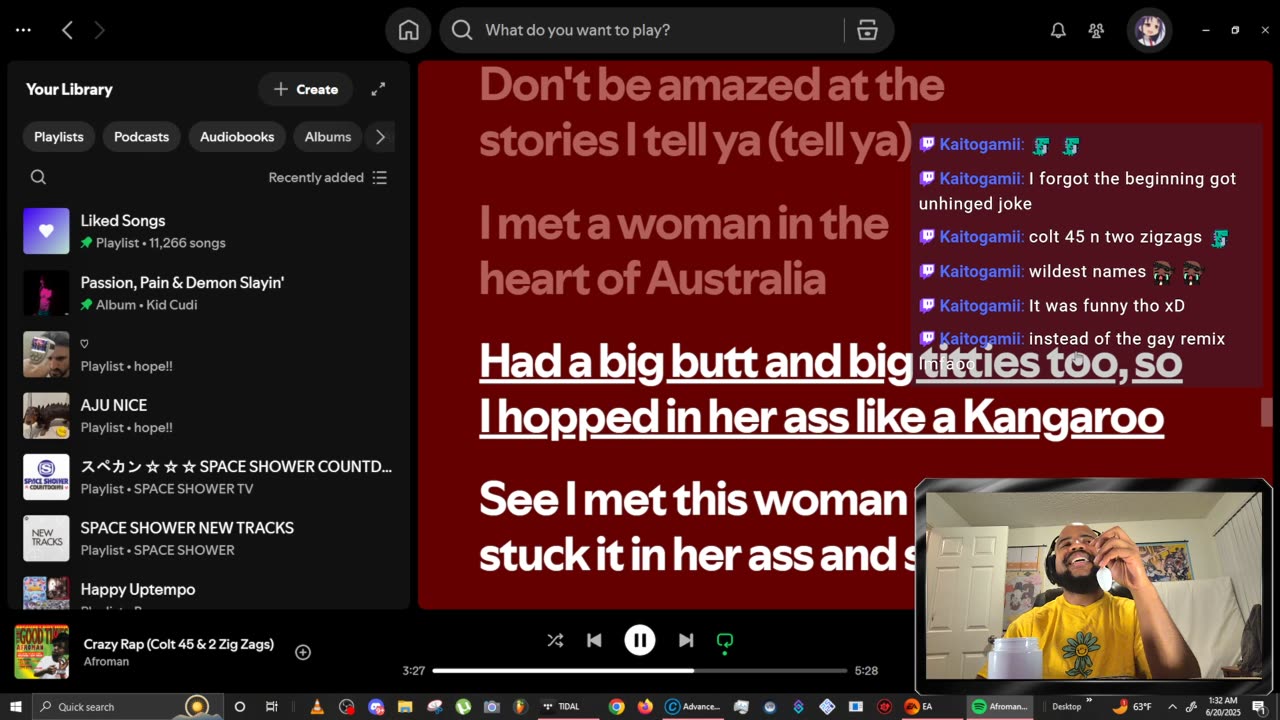Open the What's New notifications bell
This screenshot has width=1280, height=720.
click(x=1058, y=31)
